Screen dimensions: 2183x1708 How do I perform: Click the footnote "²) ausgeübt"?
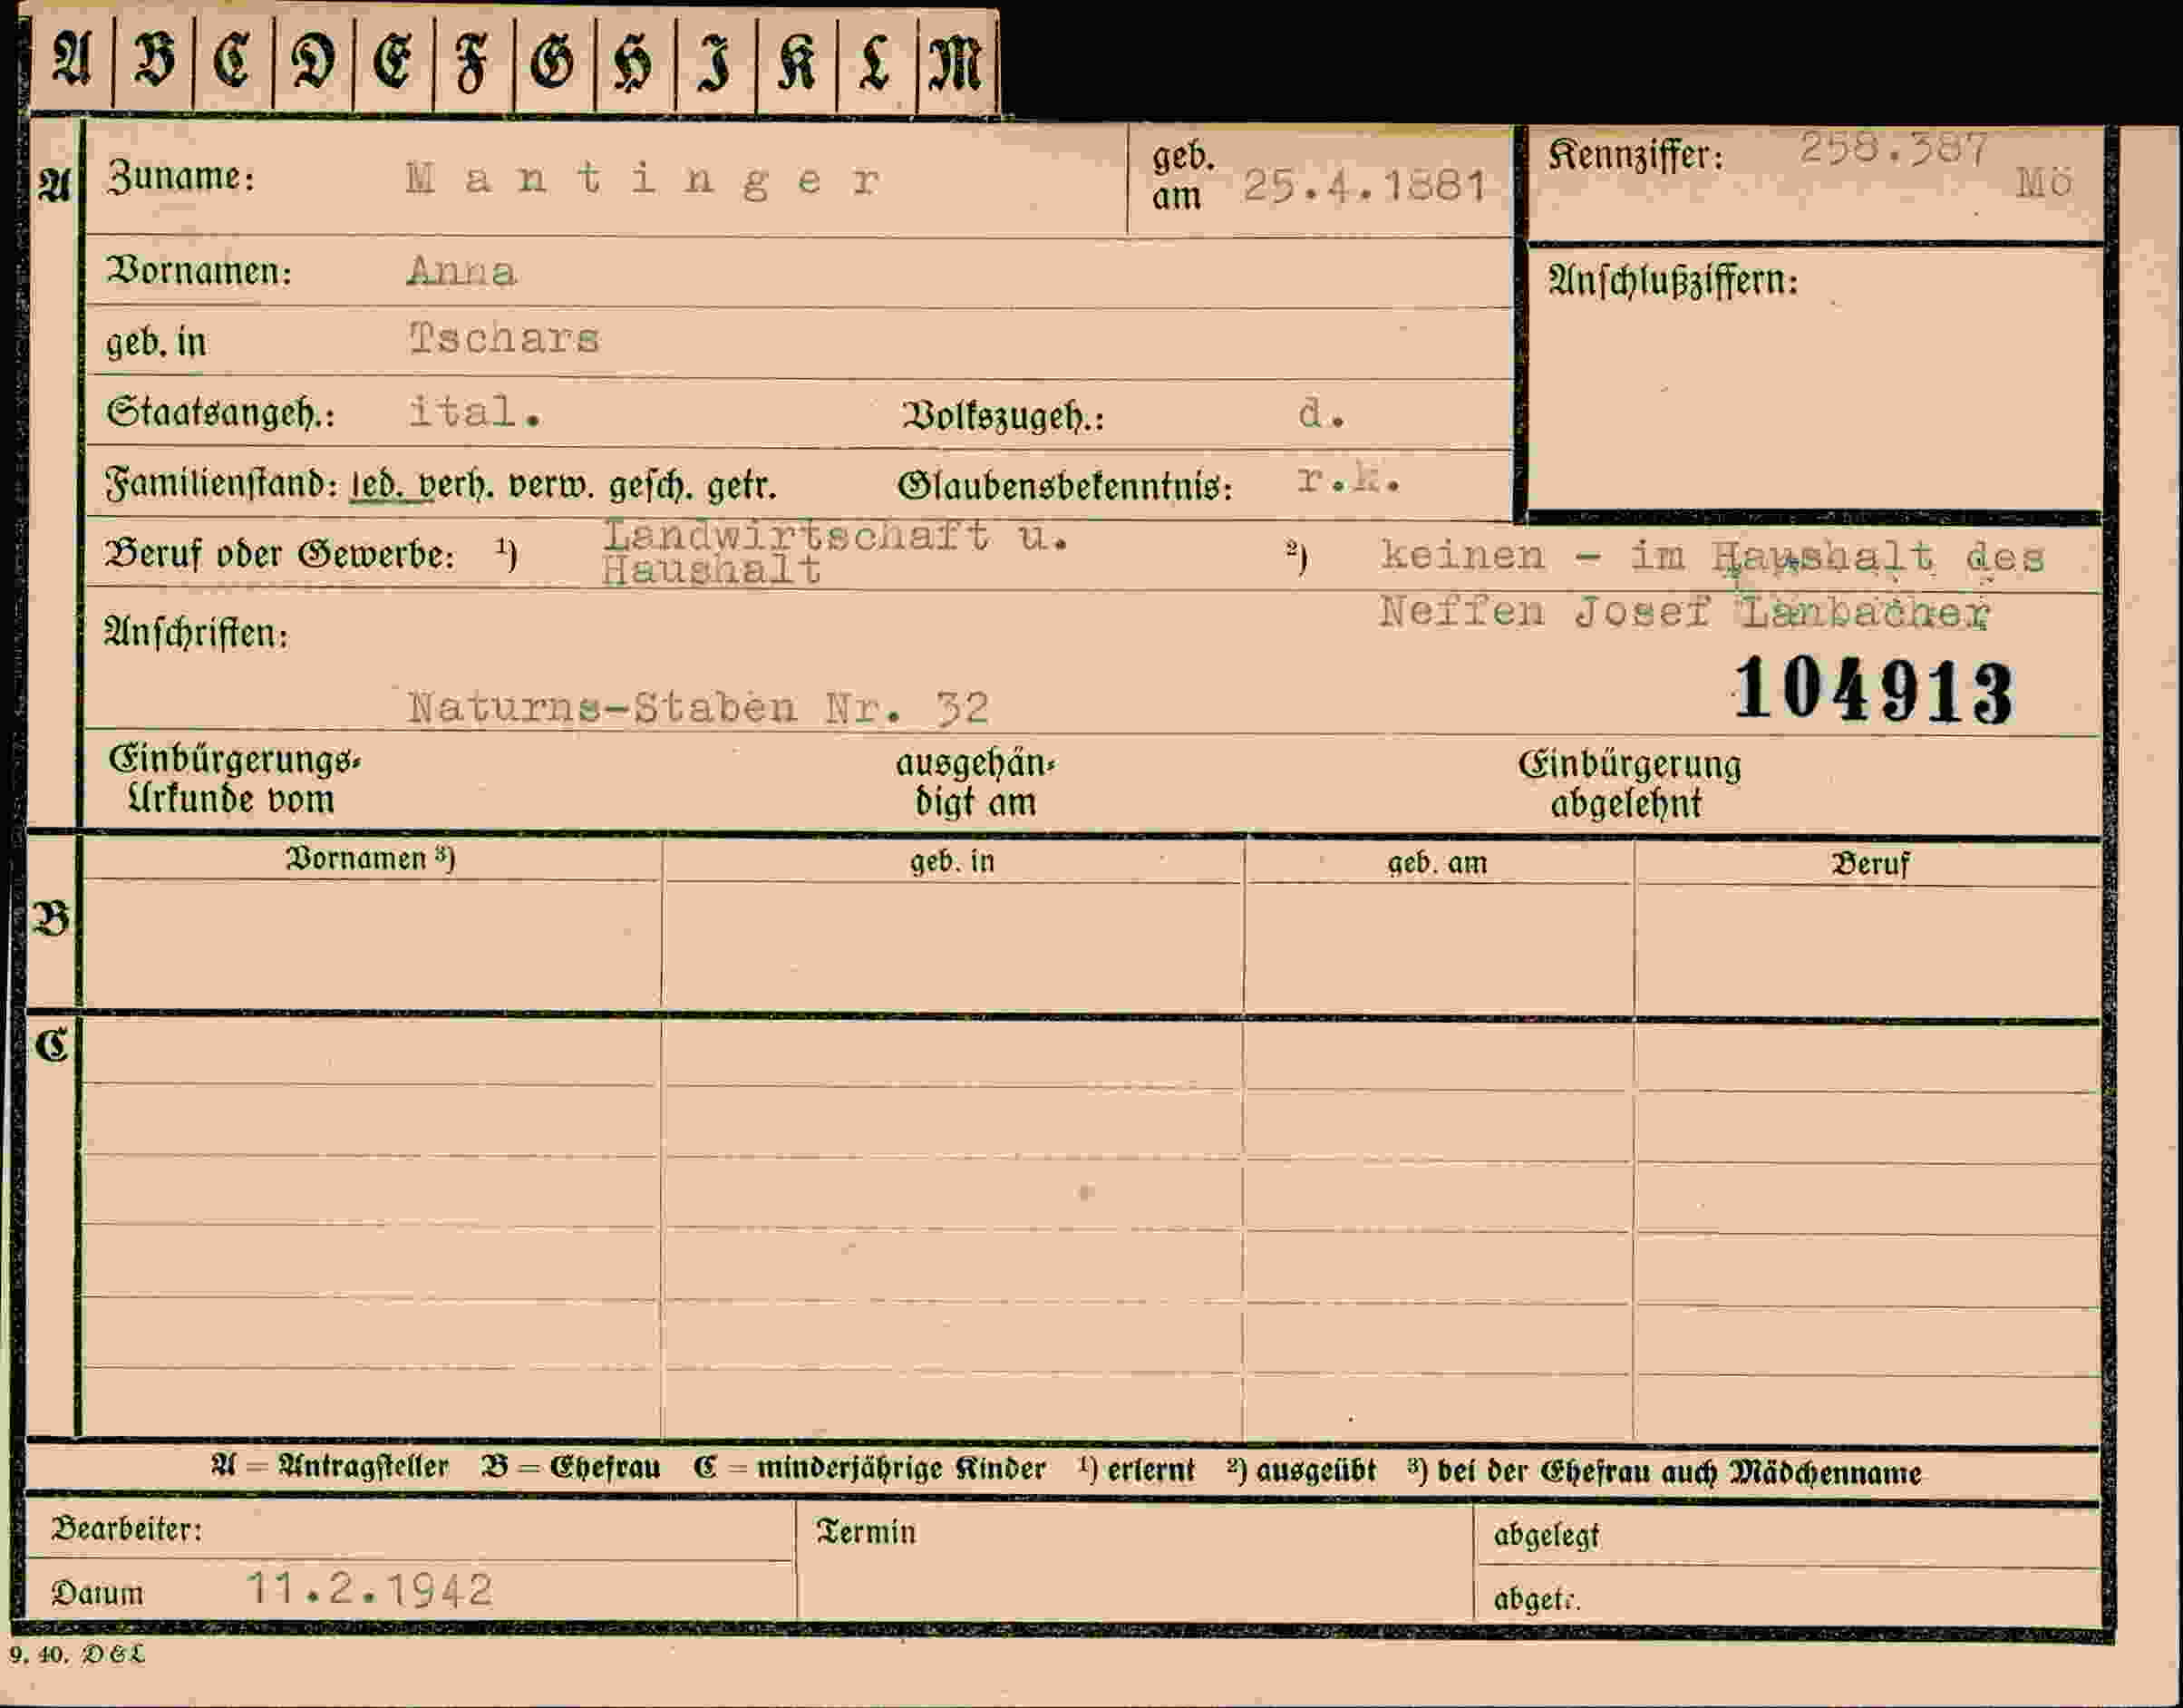tap(1300, 1471)
